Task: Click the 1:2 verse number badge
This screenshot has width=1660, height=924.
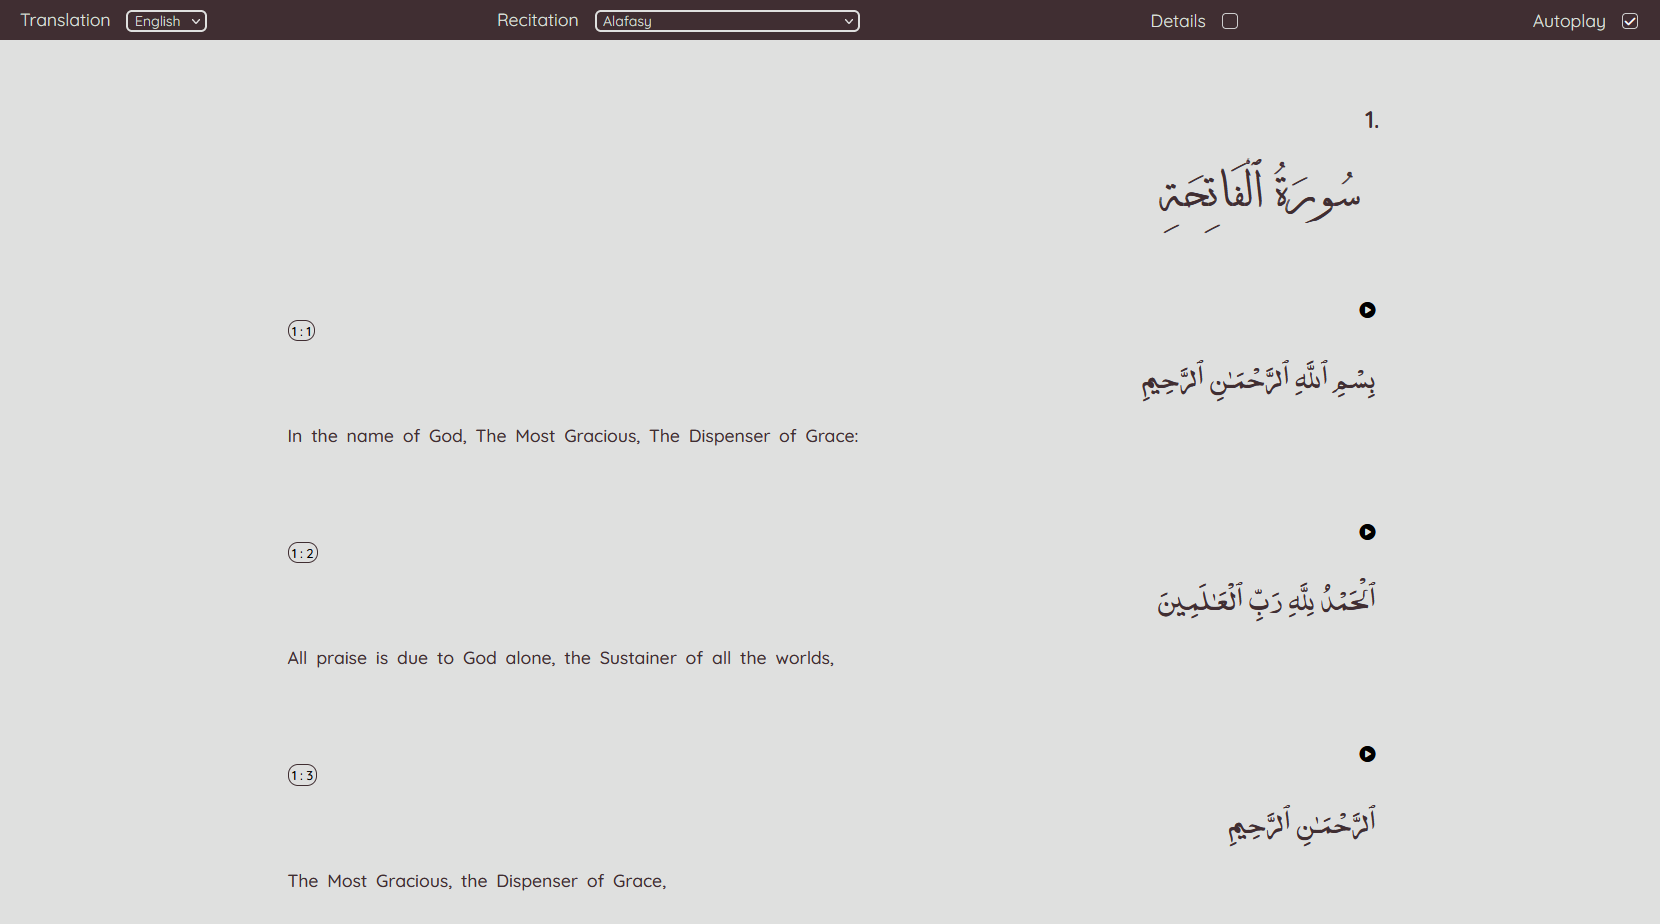Action: pos(303,553)
